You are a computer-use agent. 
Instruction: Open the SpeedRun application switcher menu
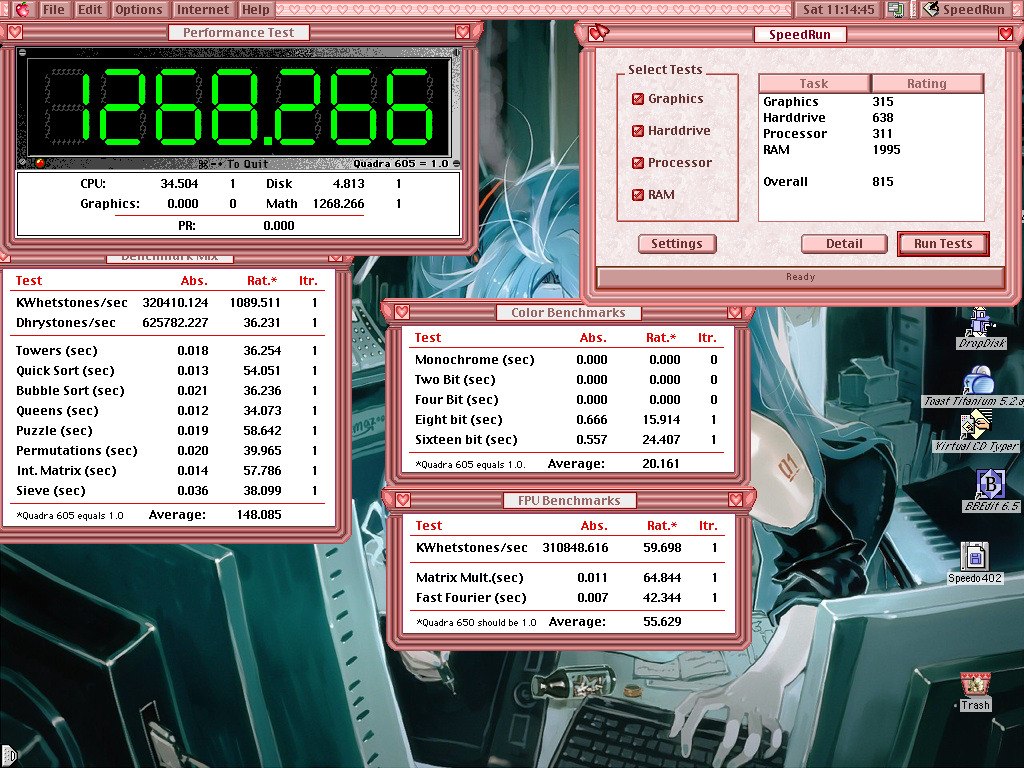(964, 10)
